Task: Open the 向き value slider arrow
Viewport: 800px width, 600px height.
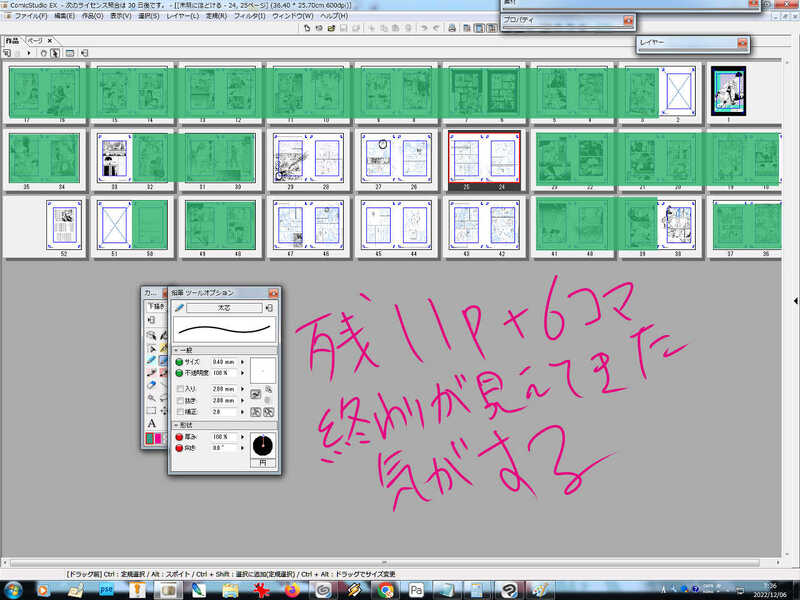Action: click(x=242, y=448)
